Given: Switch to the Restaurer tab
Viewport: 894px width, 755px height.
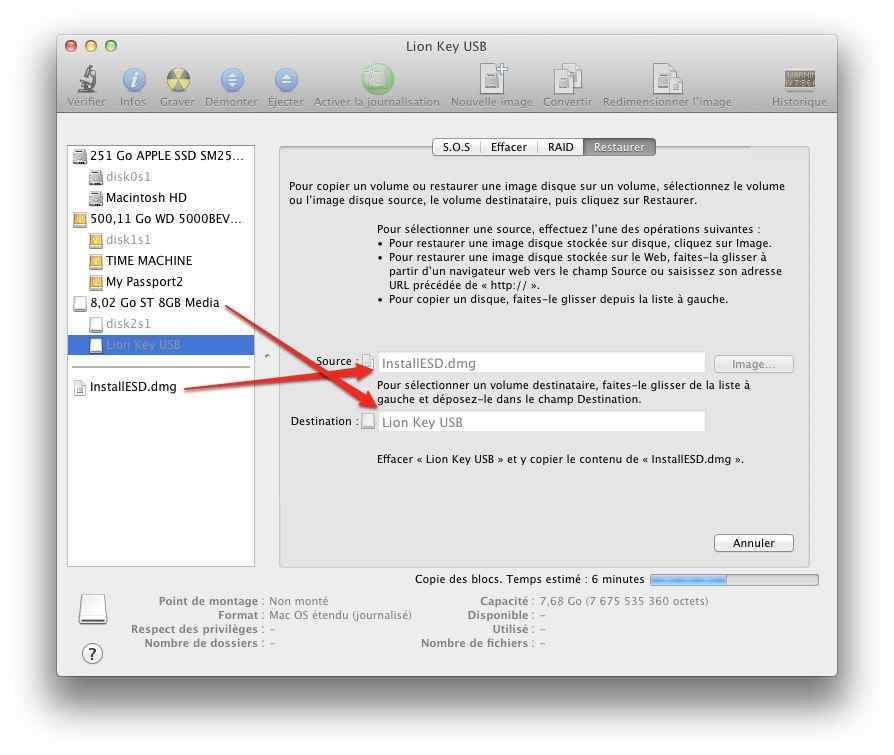Looking at the screenshot, I should (x=619, y=147).
